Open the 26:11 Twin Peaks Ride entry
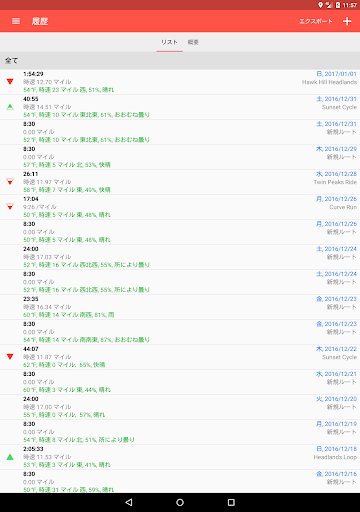This screenshot has height=512, width=360. 180,182
